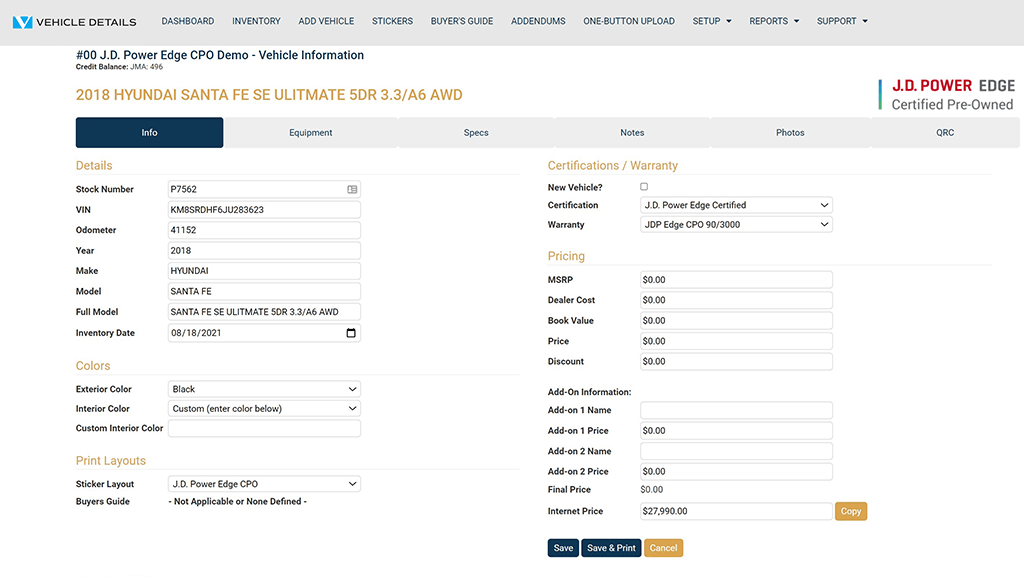This screenshot has width=1024, height=577.
Task: Toggle the New Vehicle checkbox
Action: 644,187
